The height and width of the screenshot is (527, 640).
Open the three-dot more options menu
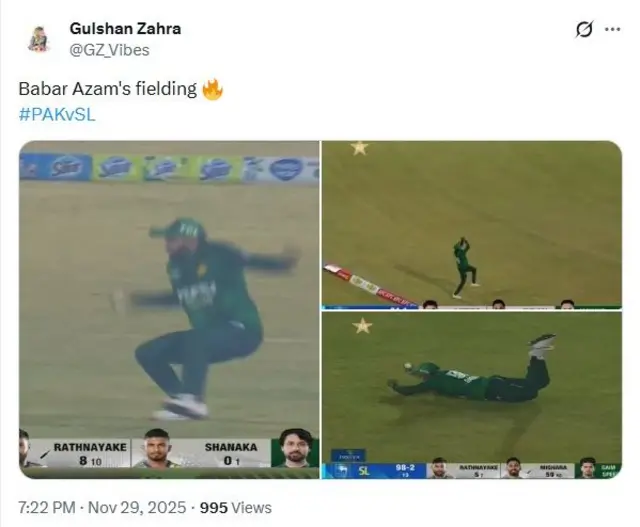pos(613,29)
